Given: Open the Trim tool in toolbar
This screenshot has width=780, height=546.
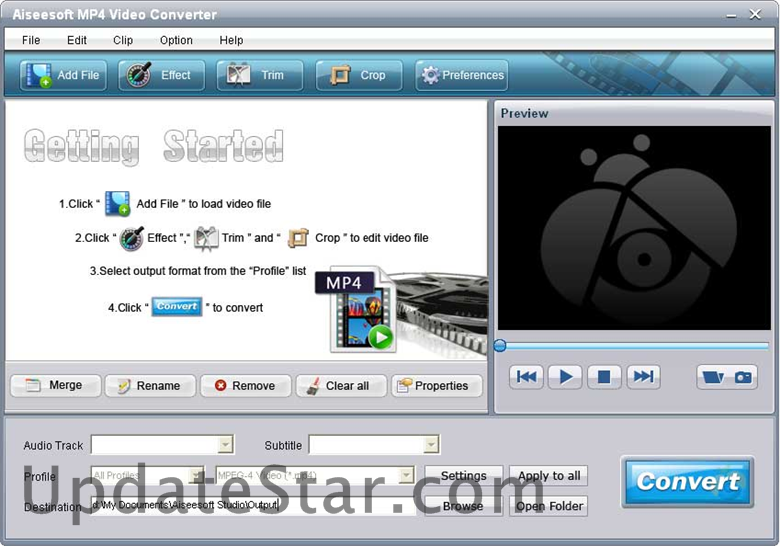Looking at the screenshot, I should pos(259,76).
